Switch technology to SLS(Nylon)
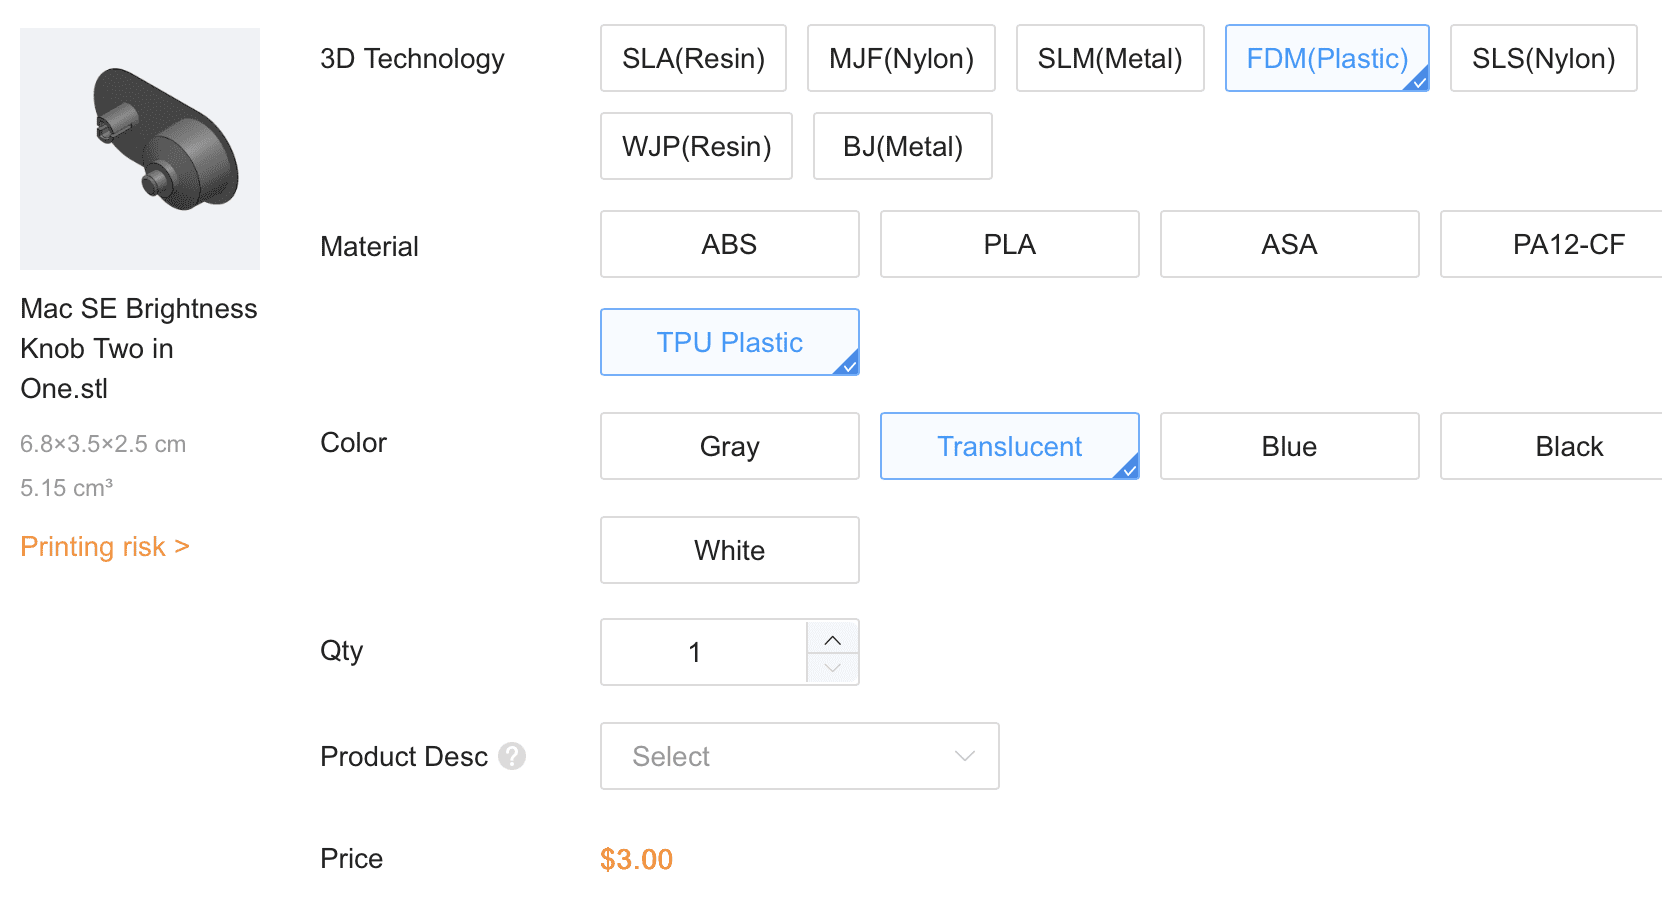This screenshot has width=1662, height=900. (1543, 59)
